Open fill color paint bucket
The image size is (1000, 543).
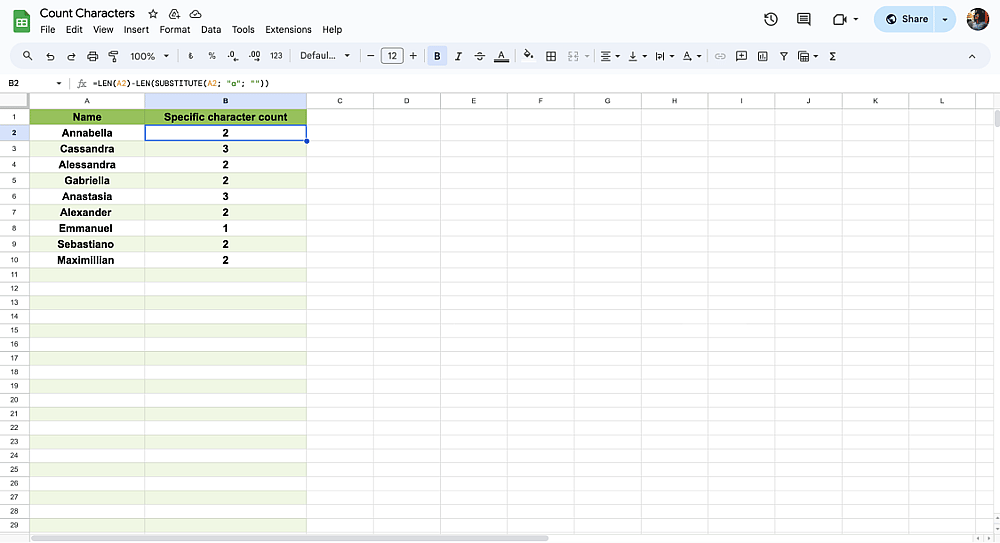[528, 56]
